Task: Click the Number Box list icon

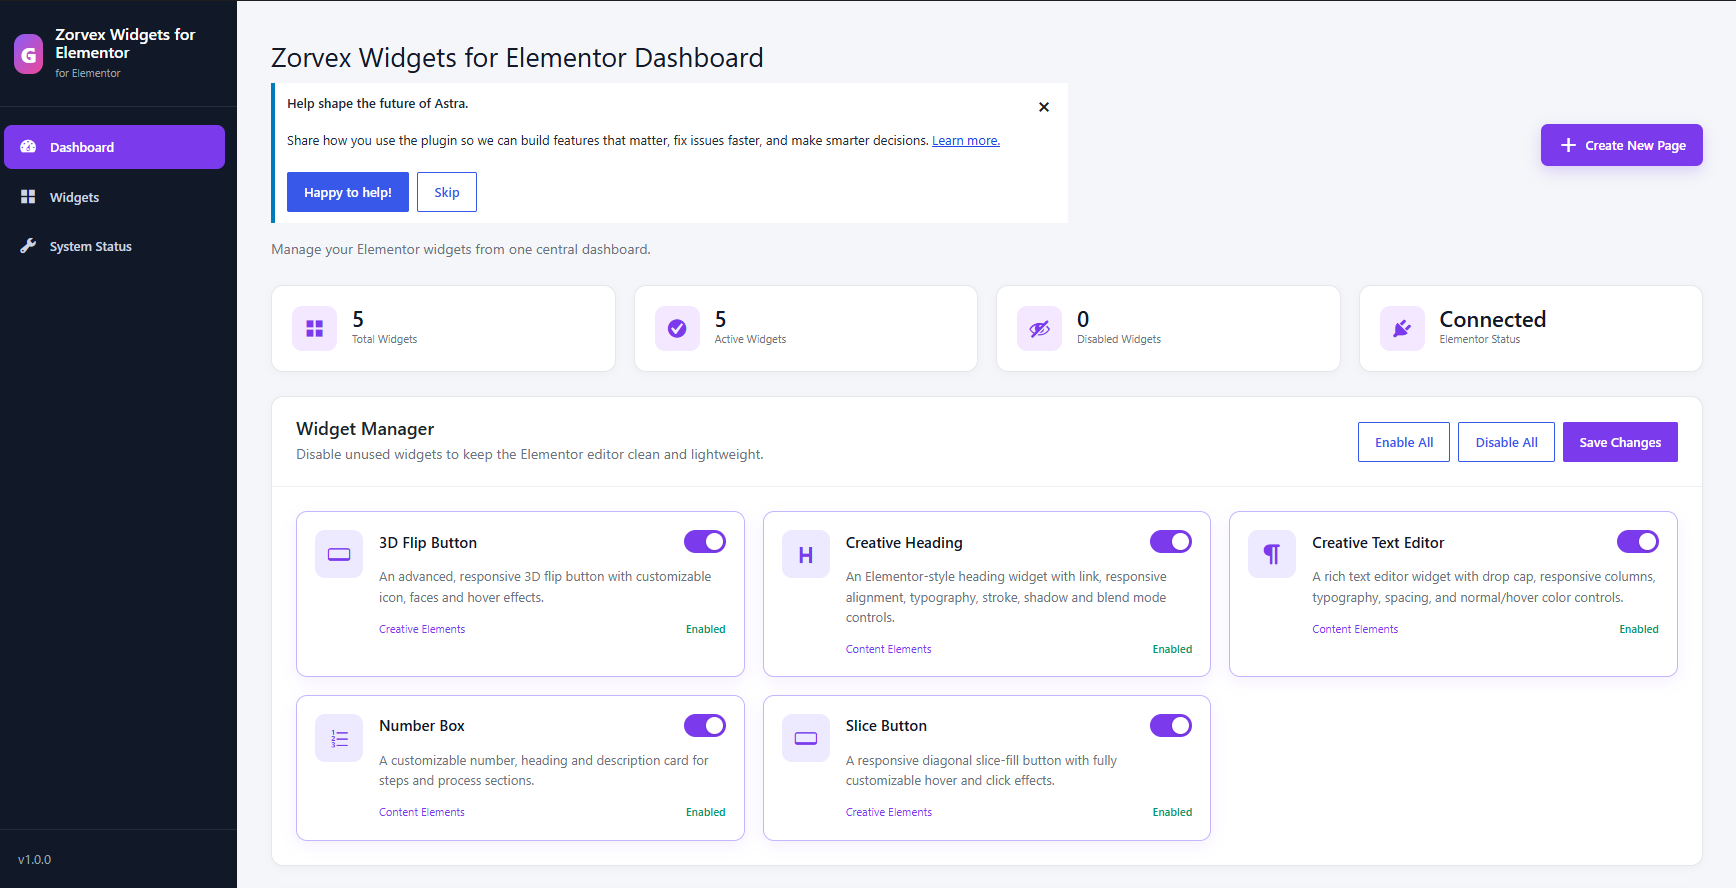Action: pyautogui.click(x=339, y=738)
